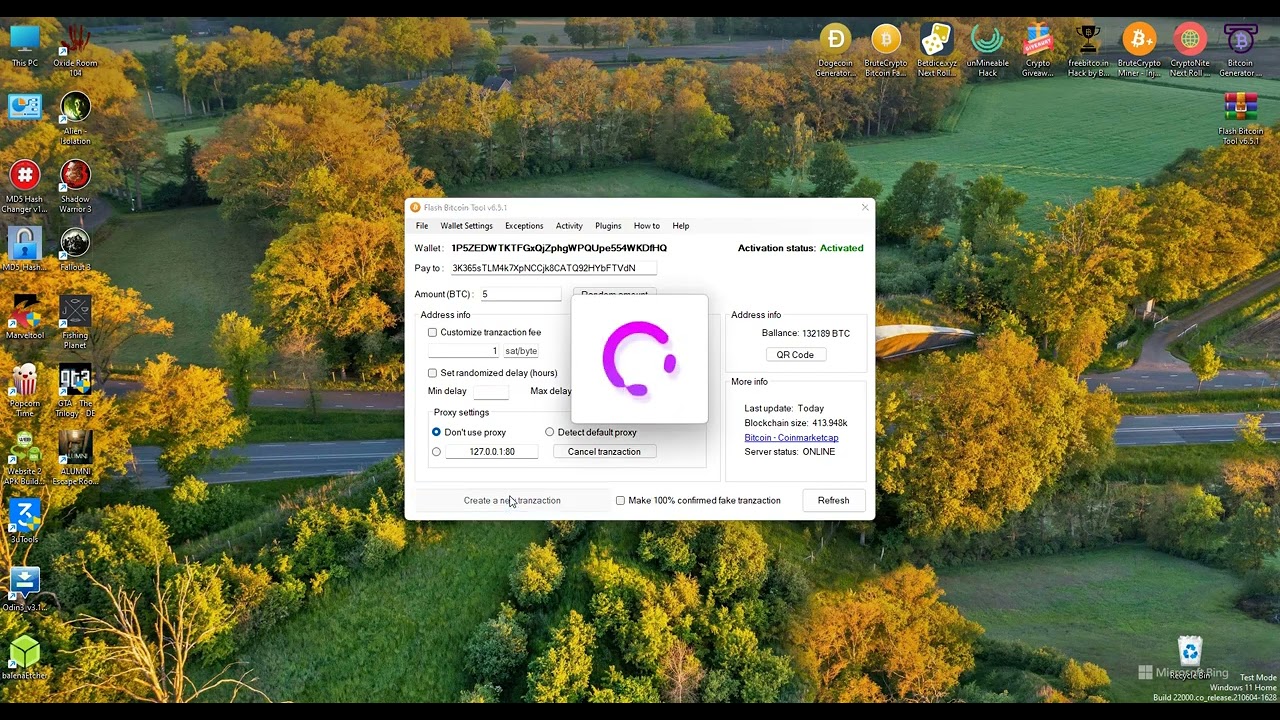Image resolution: width=1280 pixels, height=720 pixels.
Task: Tick the Set randomized delay checkbox
Action: (x=433, y=373)
